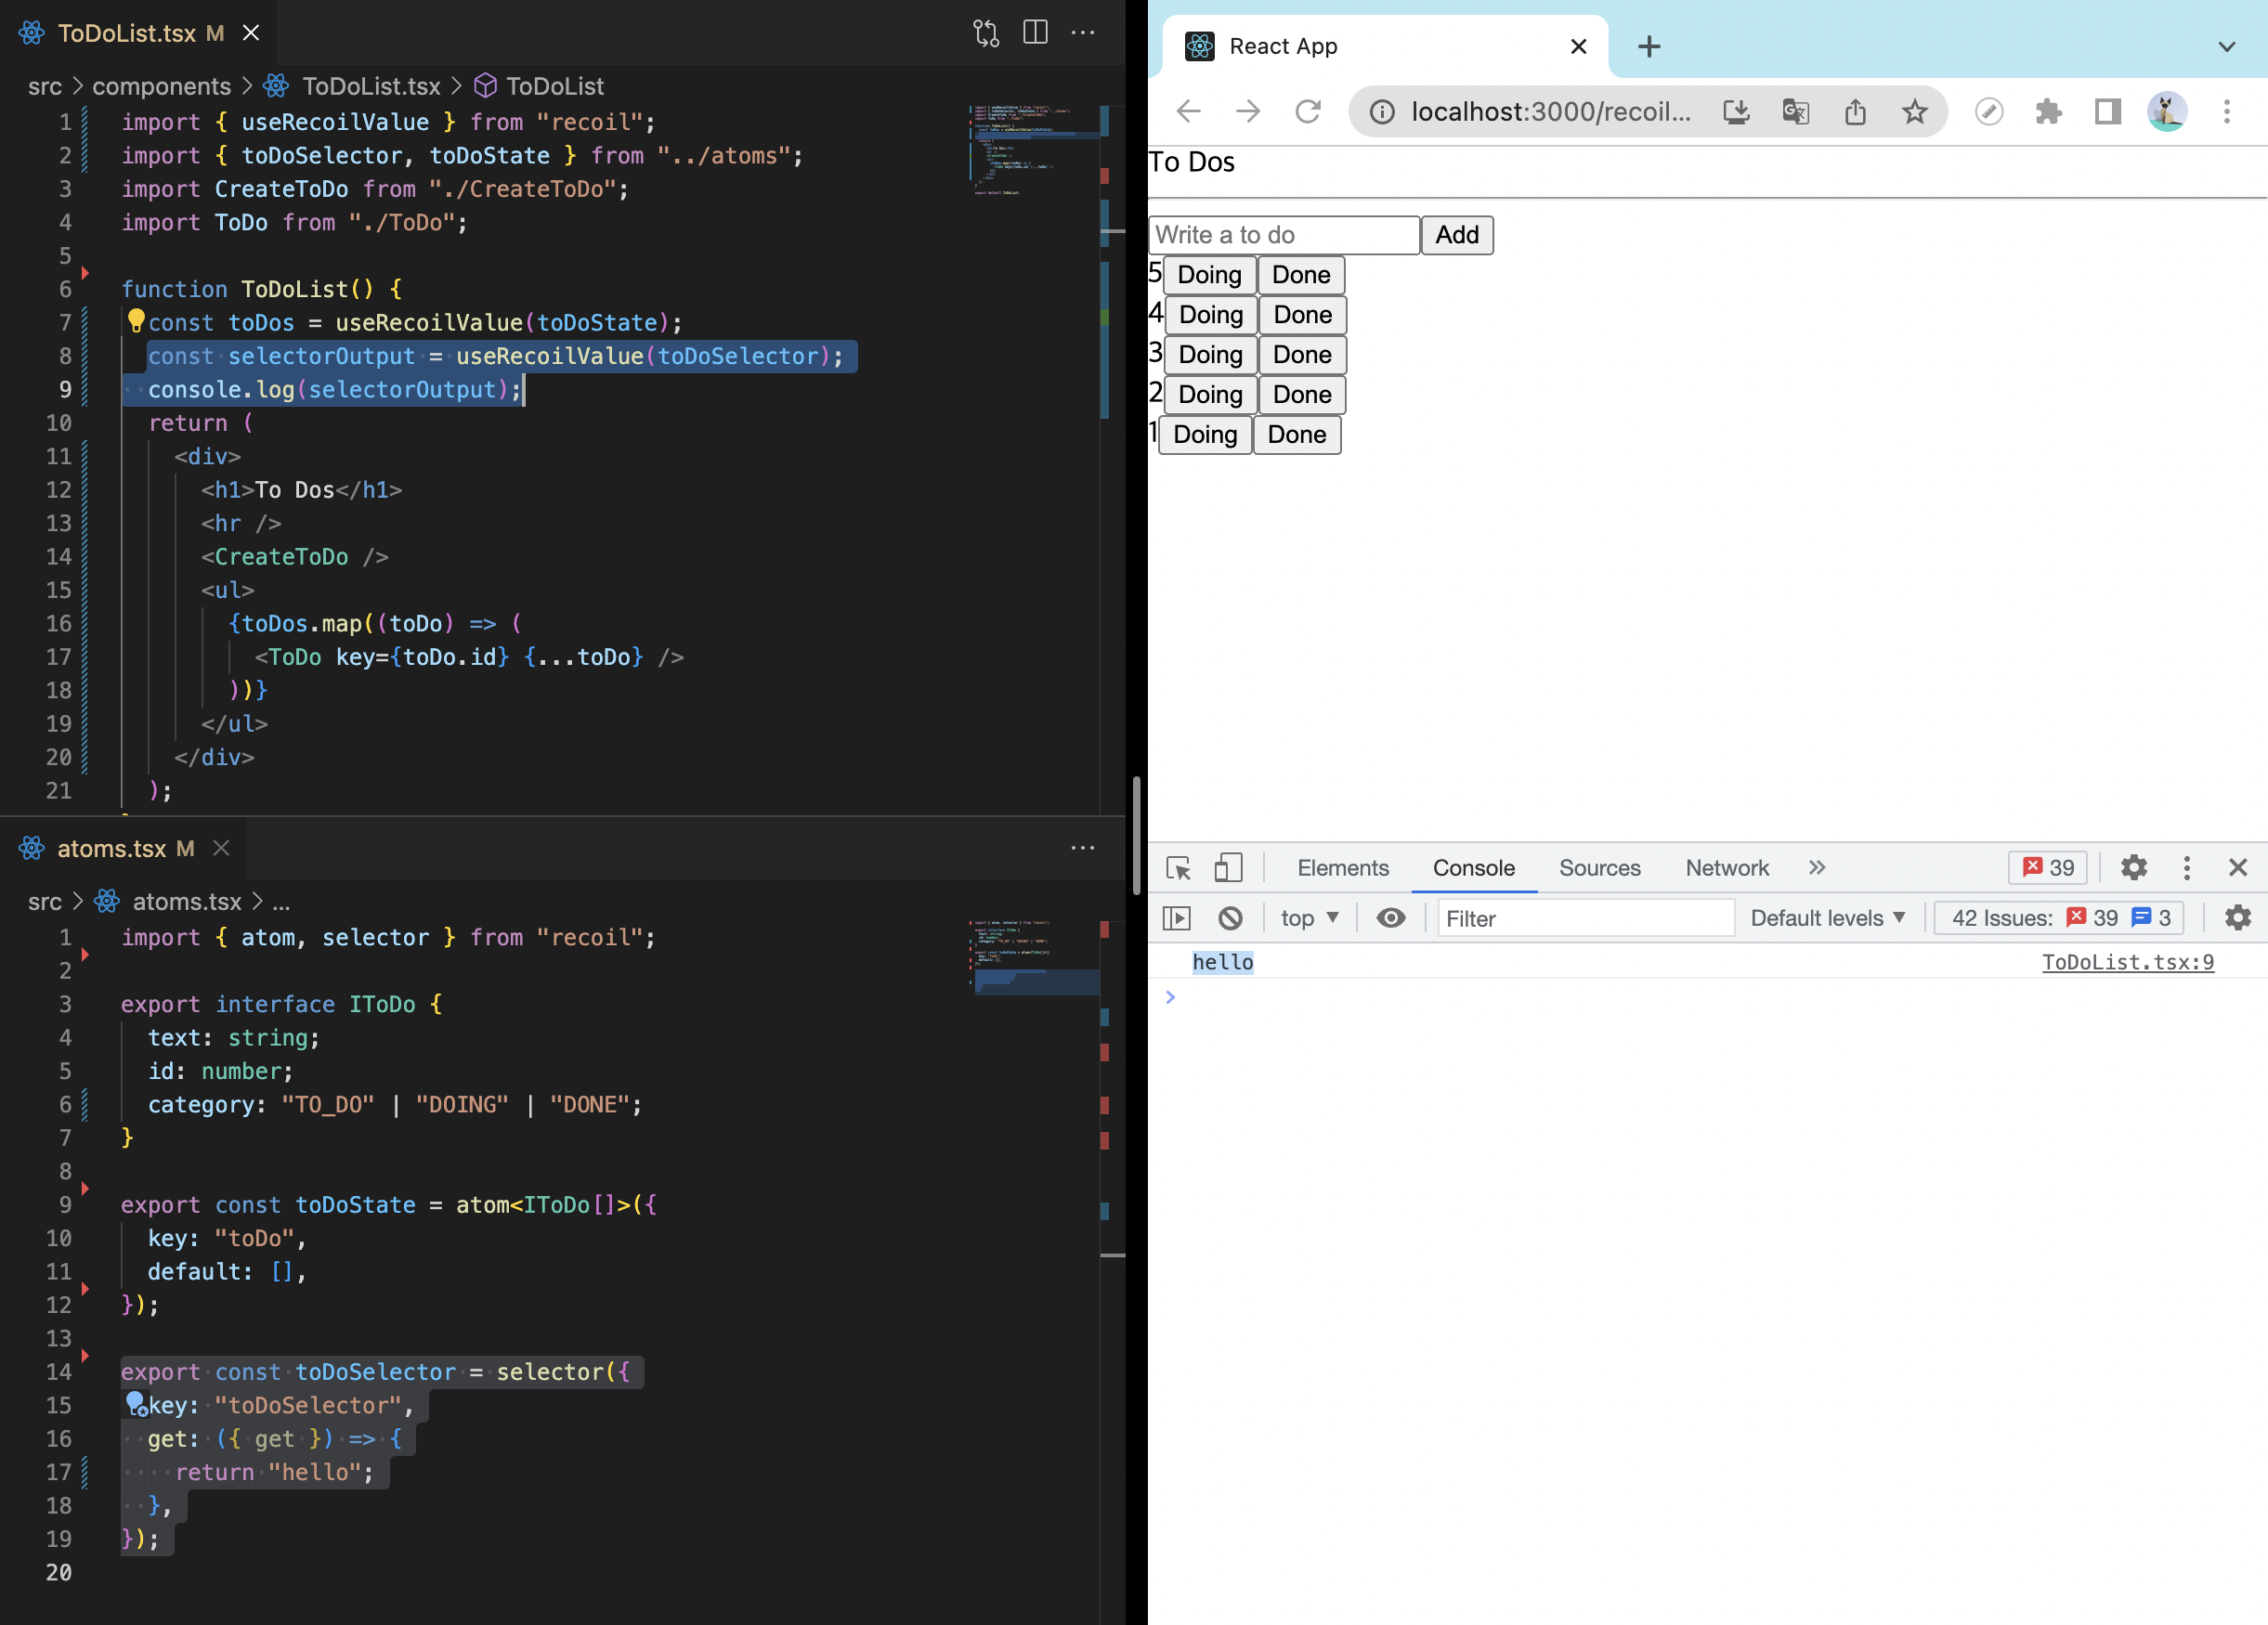Toggle the browser side panel icon
Viewport: 2268px width, 1625px height.
coord(2108,111)
